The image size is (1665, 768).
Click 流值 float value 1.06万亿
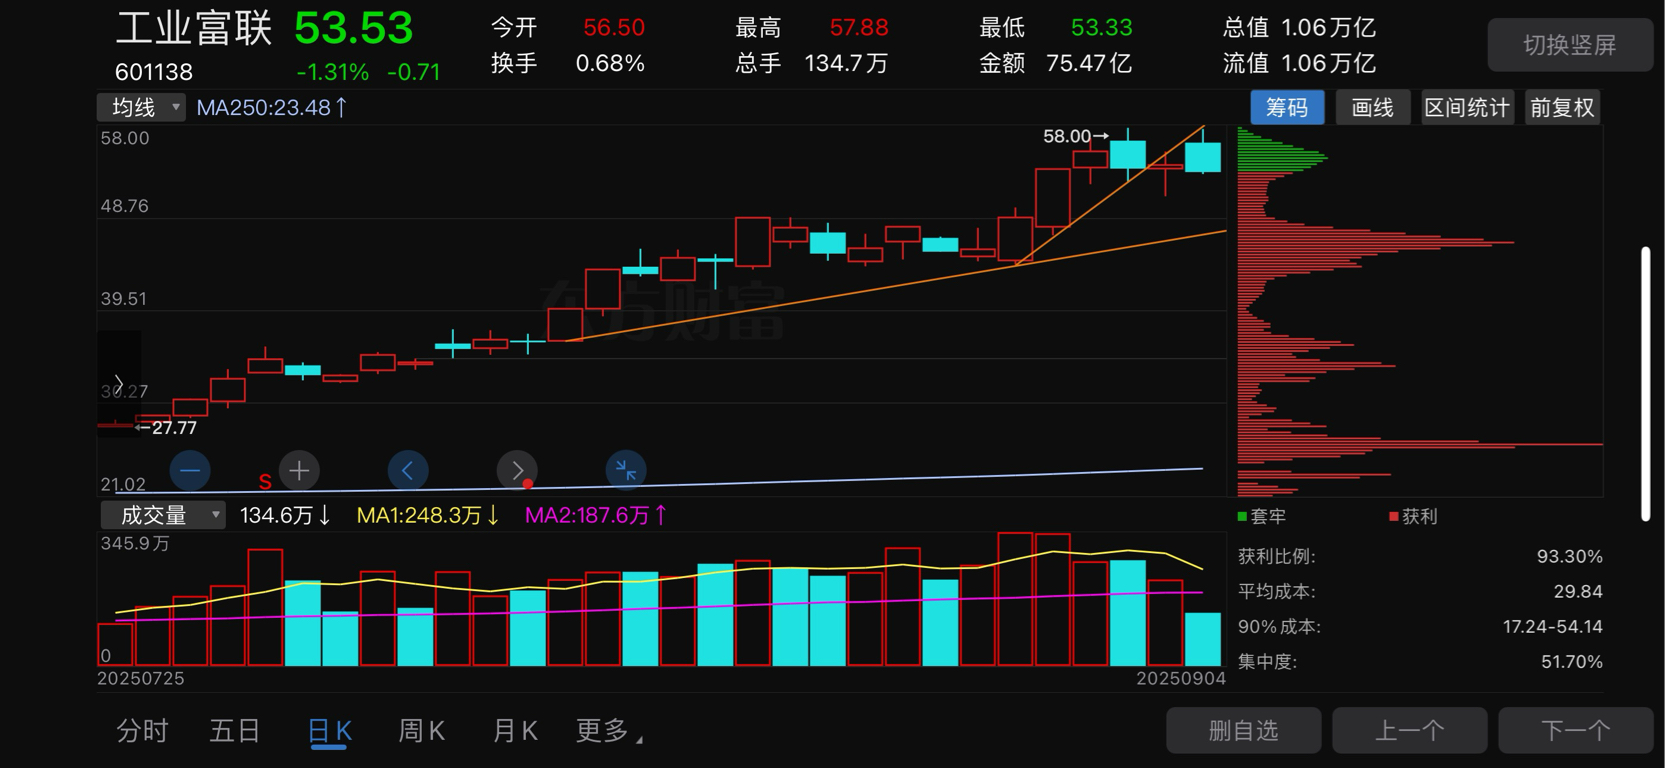point(1328,64)
